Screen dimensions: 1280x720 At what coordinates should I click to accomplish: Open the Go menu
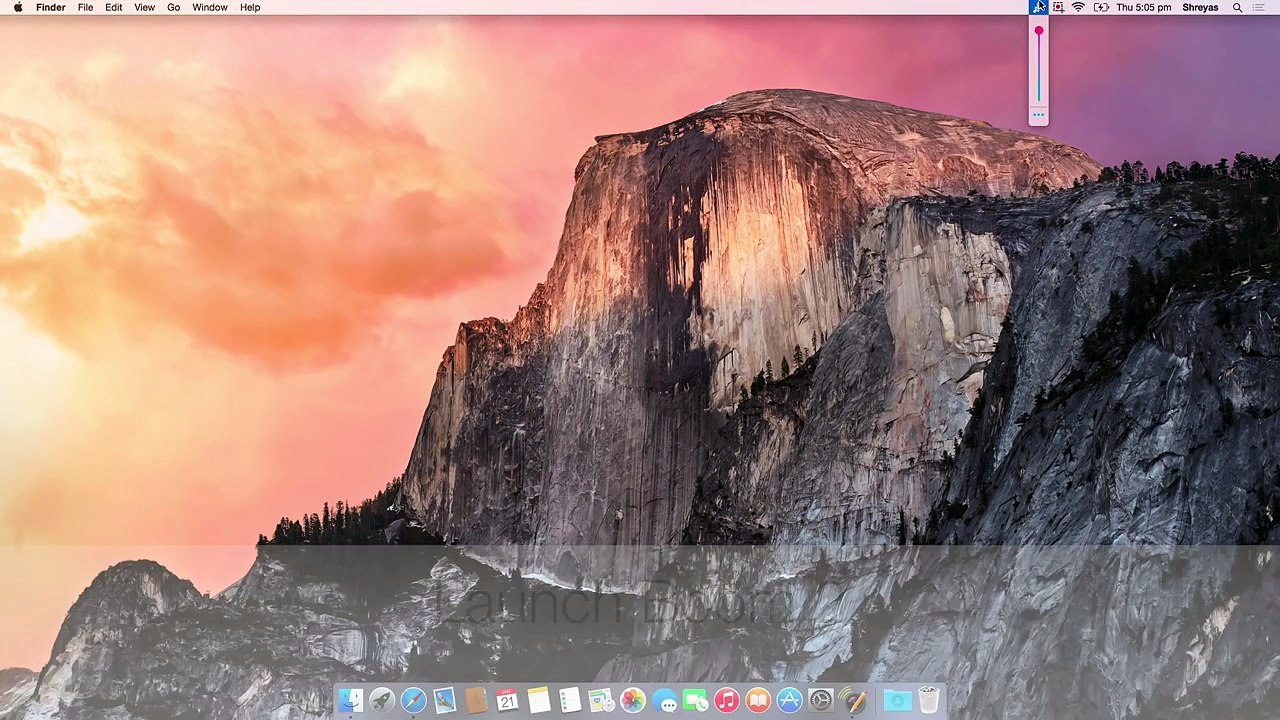(x=174, y=7)
